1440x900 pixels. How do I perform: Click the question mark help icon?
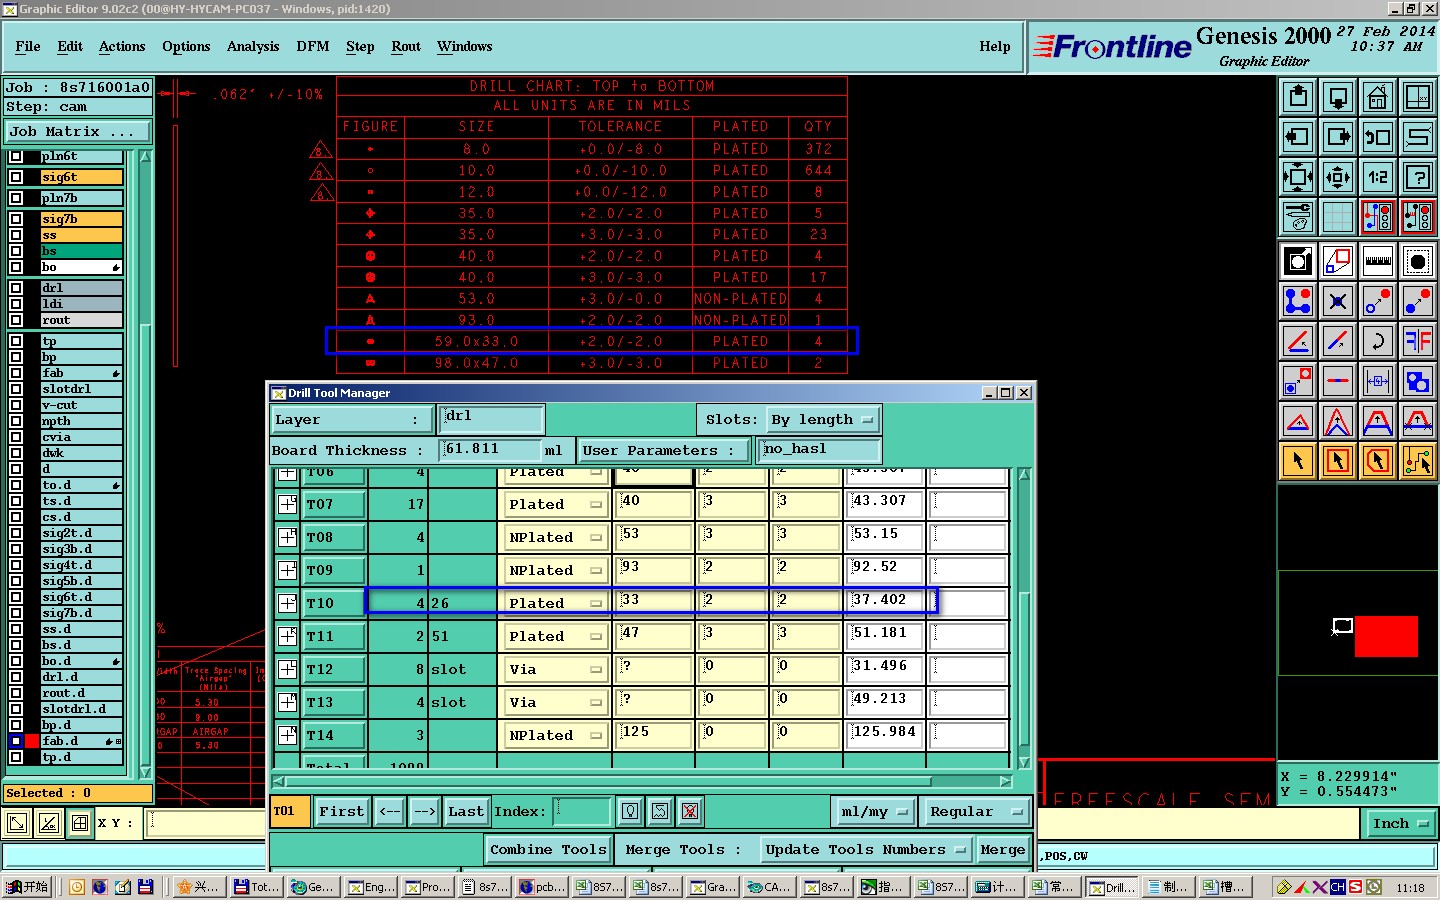click(1418, 177)
